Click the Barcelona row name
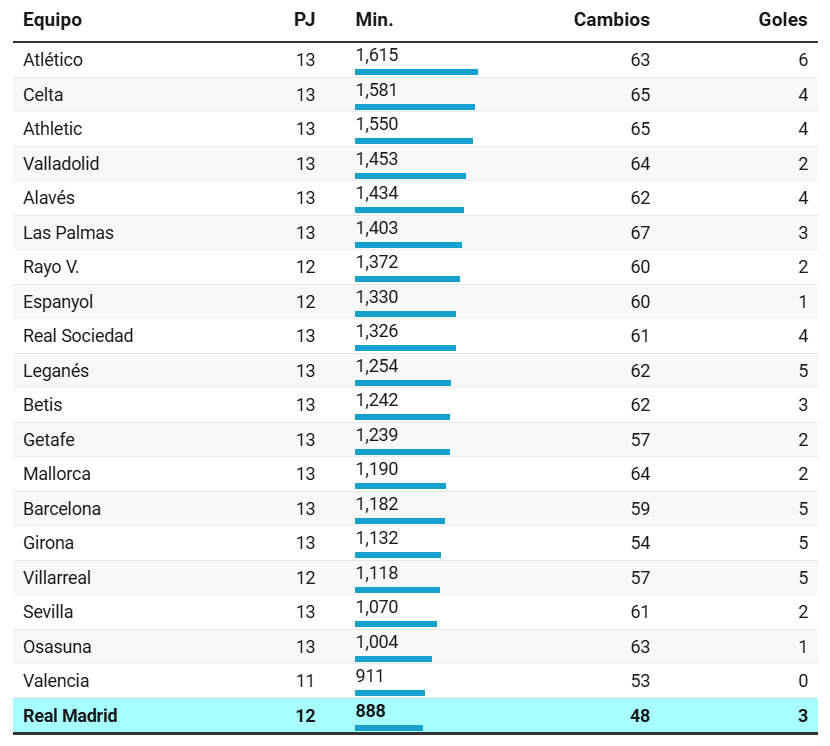This screenshot has width=830, height=746. click(62, 509)
